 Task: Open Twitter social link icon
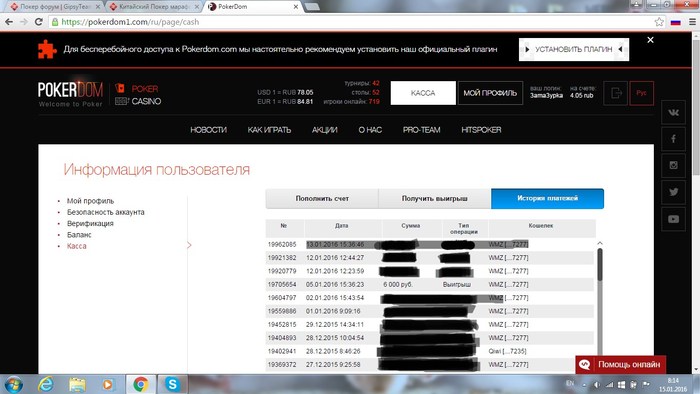(673, 192)
